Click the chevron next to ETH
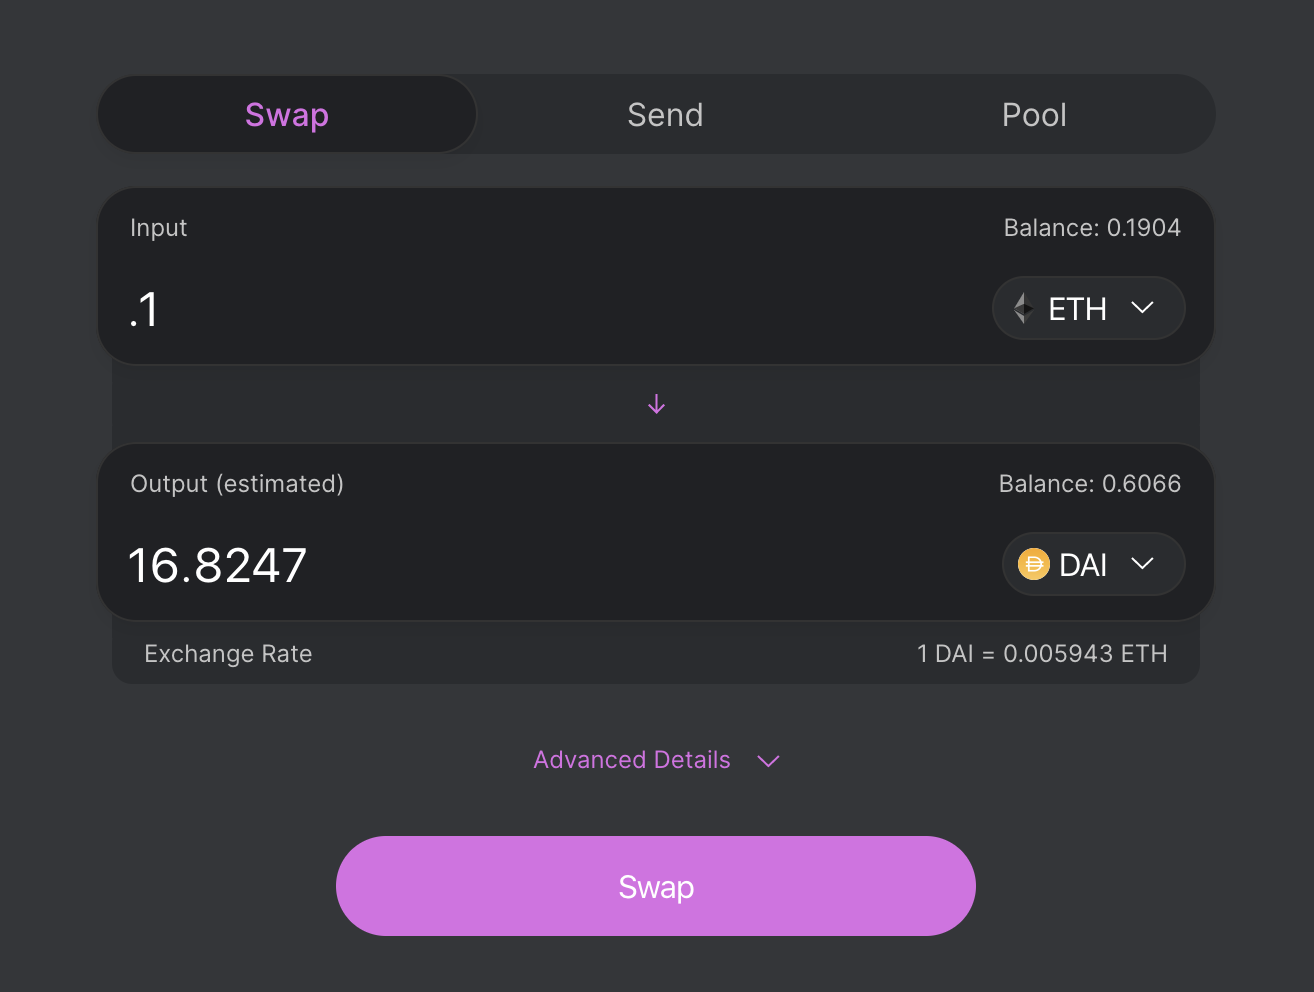Screen dimensions: 1314x992 (x=1142, y=308)
